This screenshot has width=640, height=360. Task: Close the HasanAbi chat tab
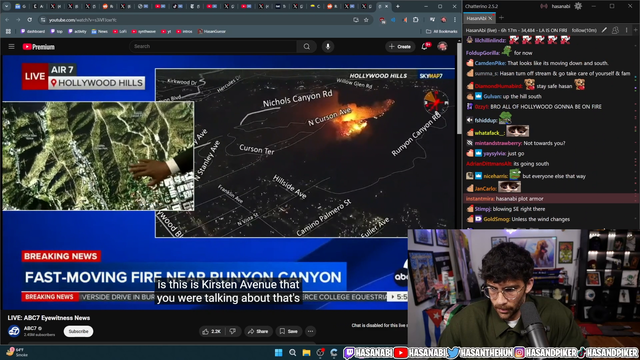tap(490, 18)
